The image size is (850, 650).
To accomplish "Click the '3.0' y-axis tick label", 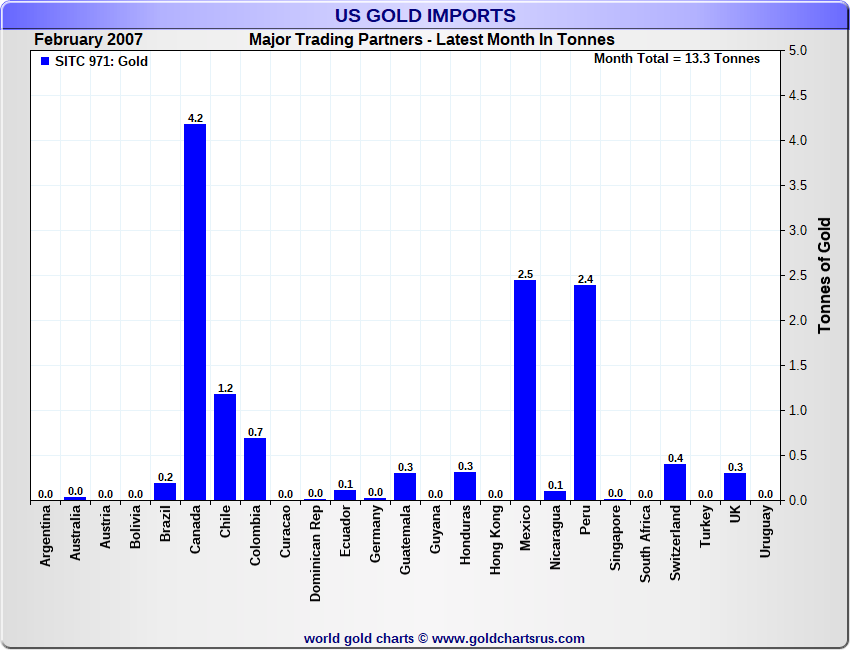I will pos(798,230).
